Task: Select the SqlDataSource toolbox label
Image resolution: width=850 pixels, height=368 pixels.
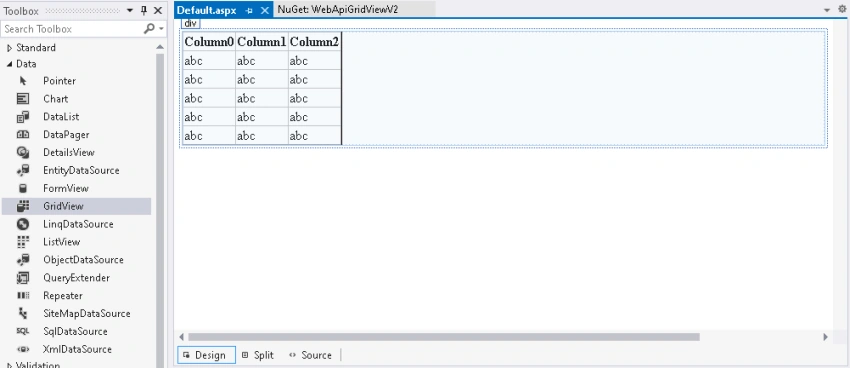Action: coord(75,331)
